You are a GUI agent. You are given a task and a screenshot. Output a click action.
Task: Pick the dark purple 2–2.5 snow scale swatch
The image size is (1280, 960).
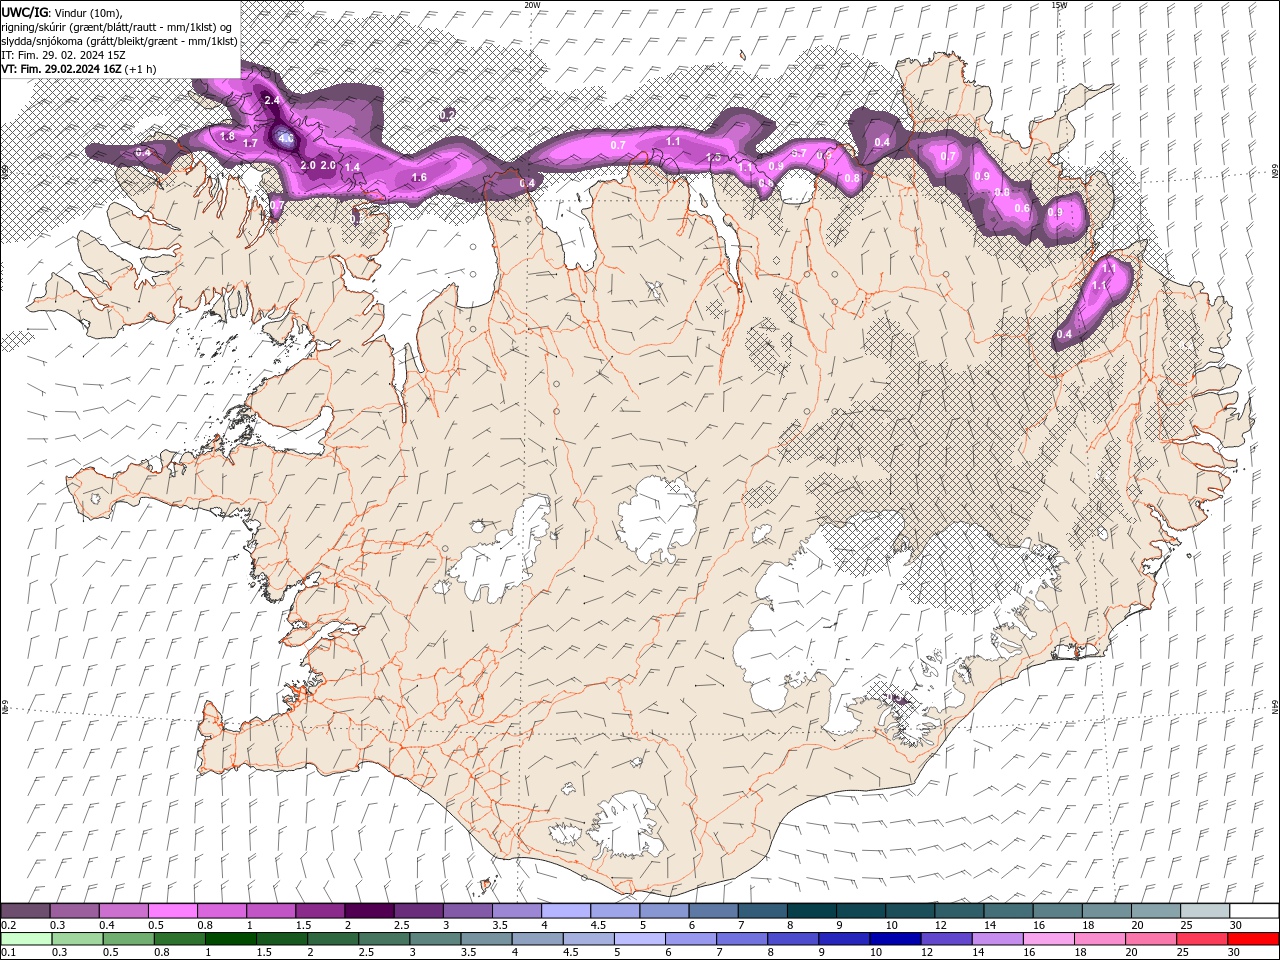point(369,910)
